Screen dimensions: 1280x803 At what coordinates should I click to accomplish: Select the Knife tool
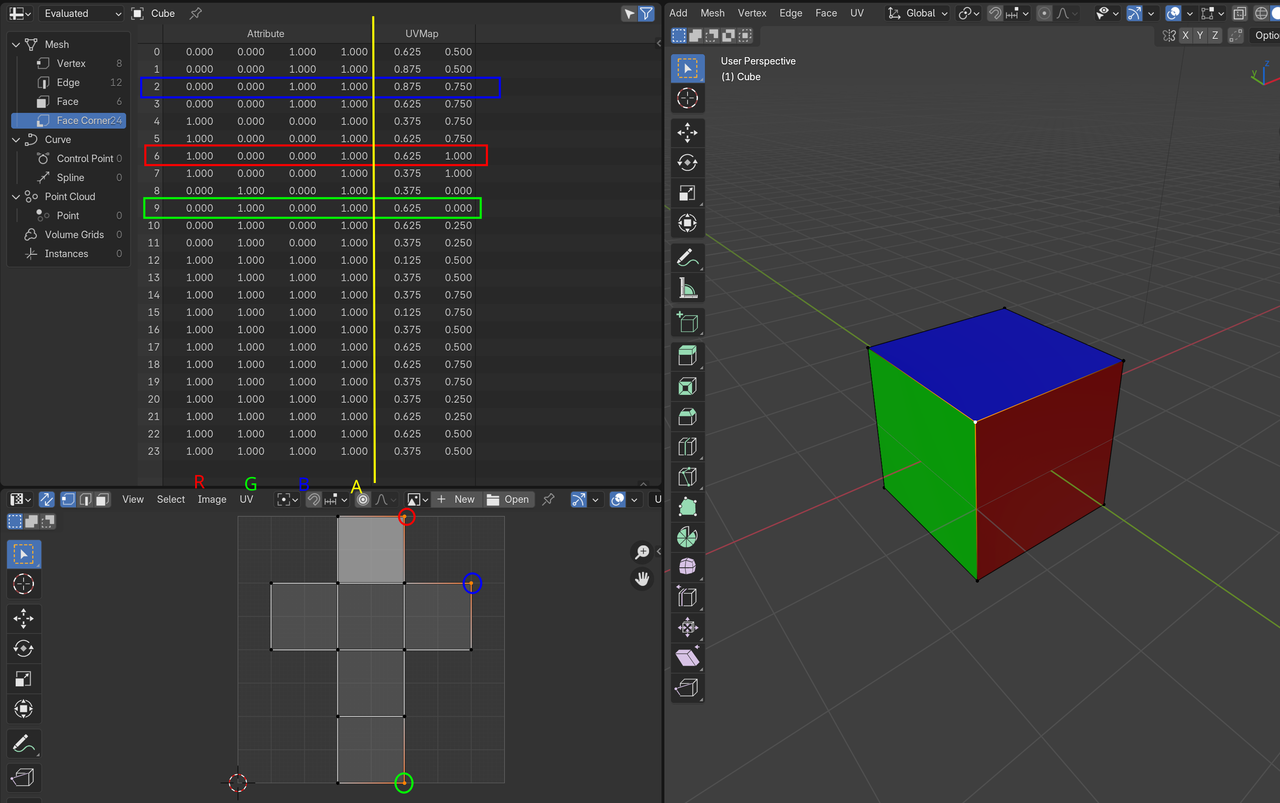(x=688, y=476)
